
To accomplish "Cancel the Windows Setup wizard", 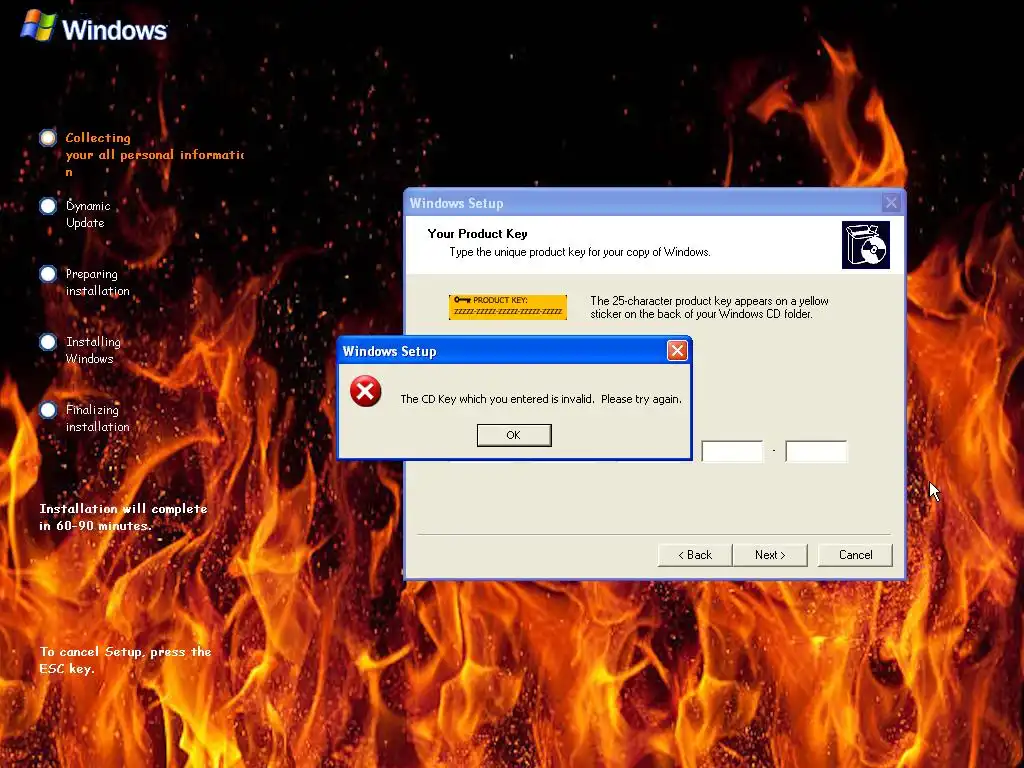I will coord(855,554).
